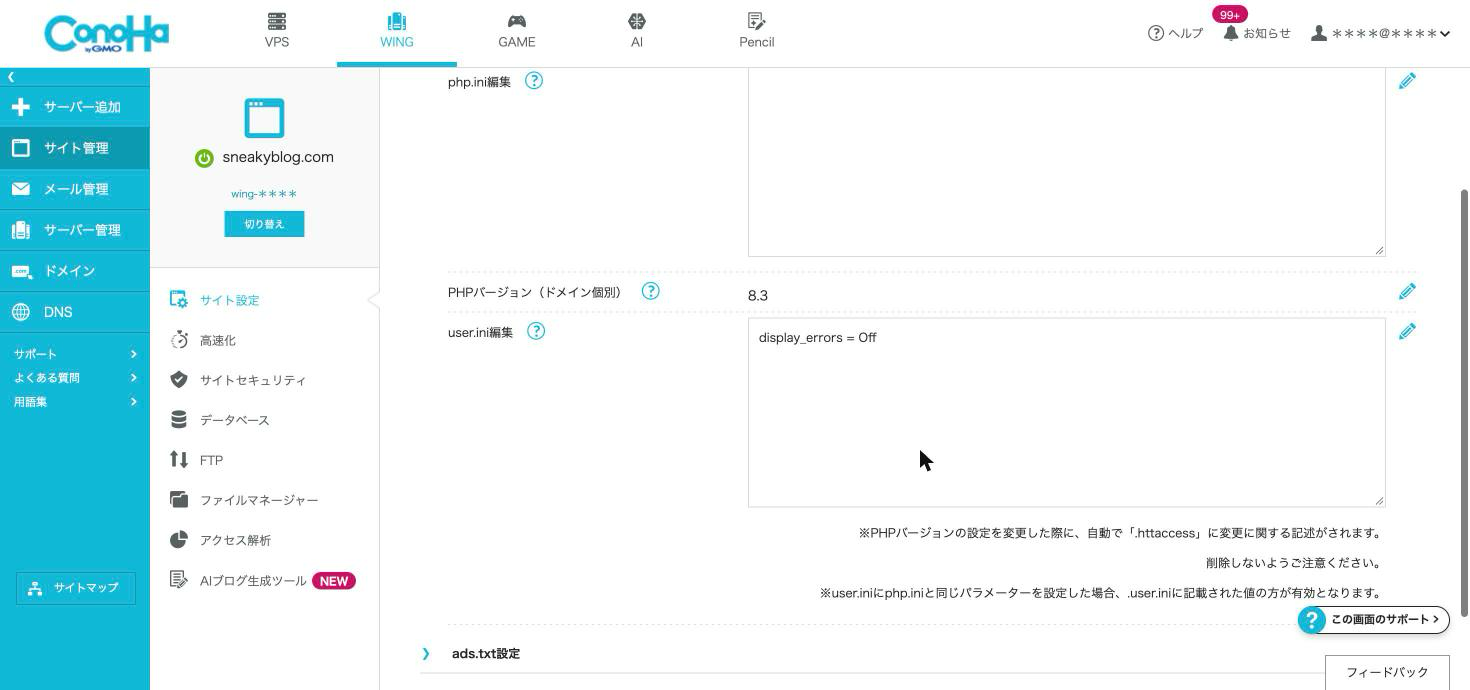Click pencil edit icon for user.ini編集

(x=1407, y=331)
